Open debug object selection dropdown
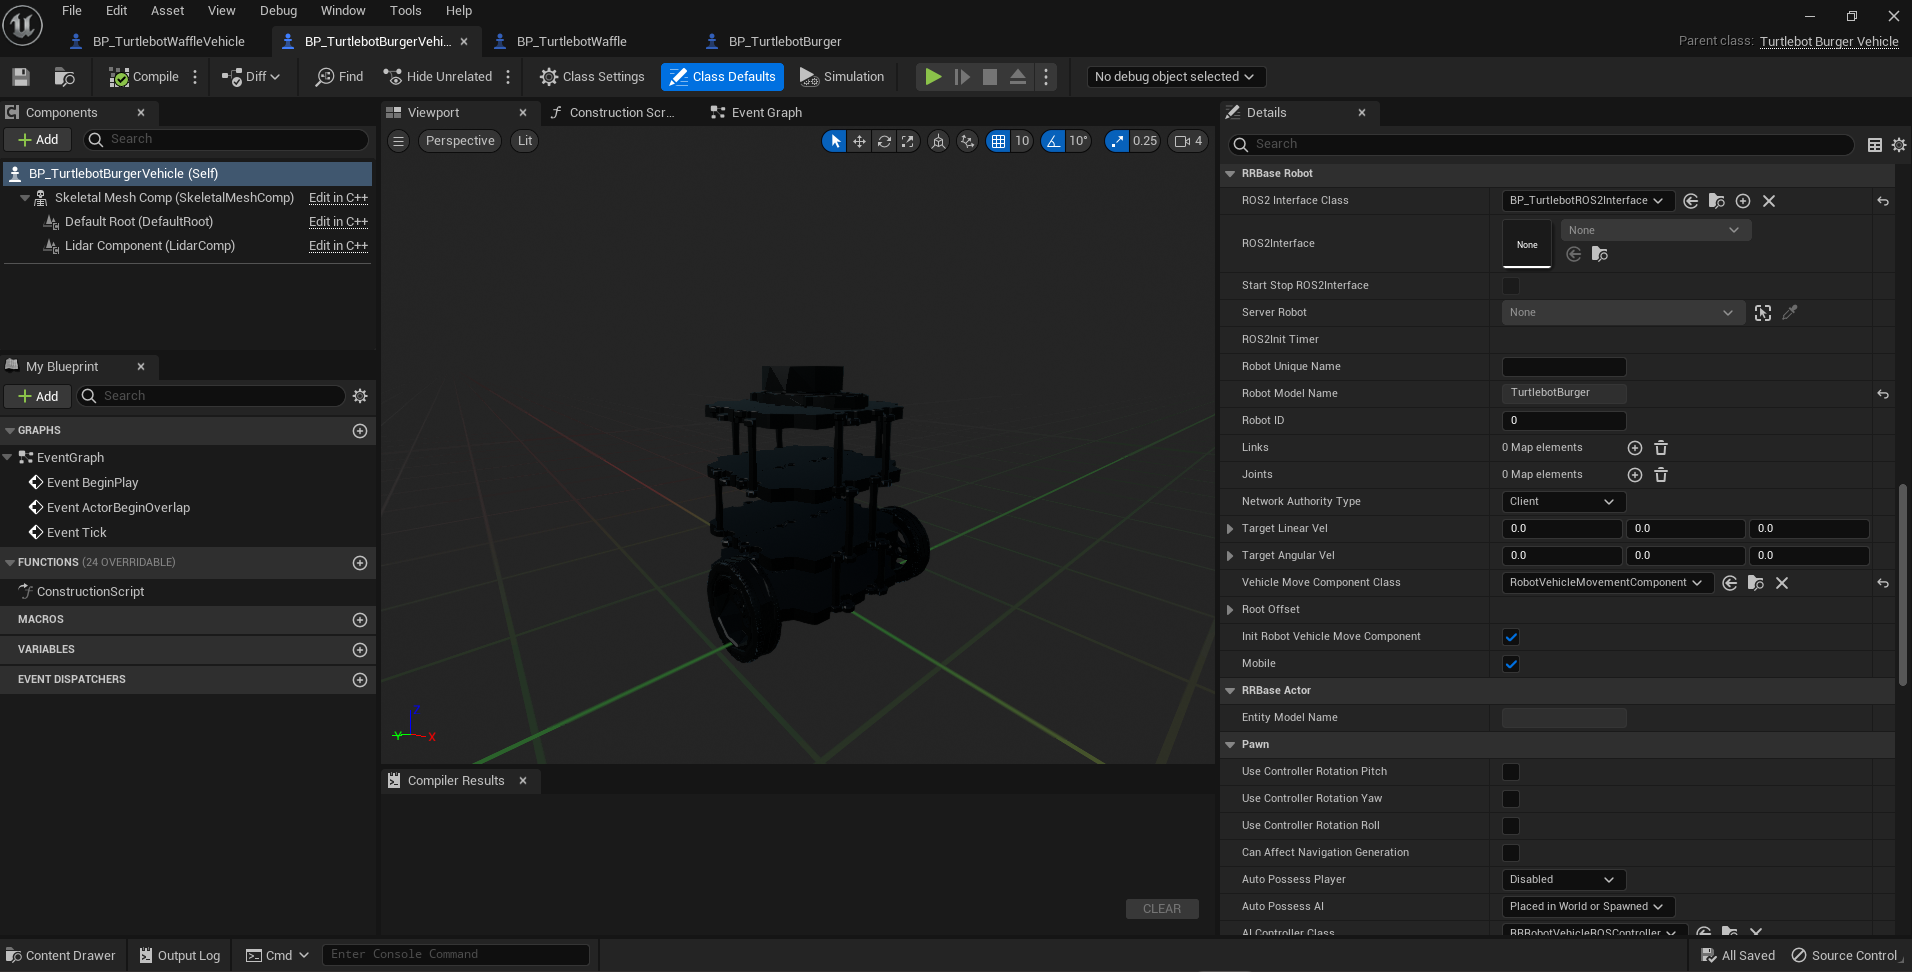The height and width of the screenshot is (972, 1912). coord(1175,77)
